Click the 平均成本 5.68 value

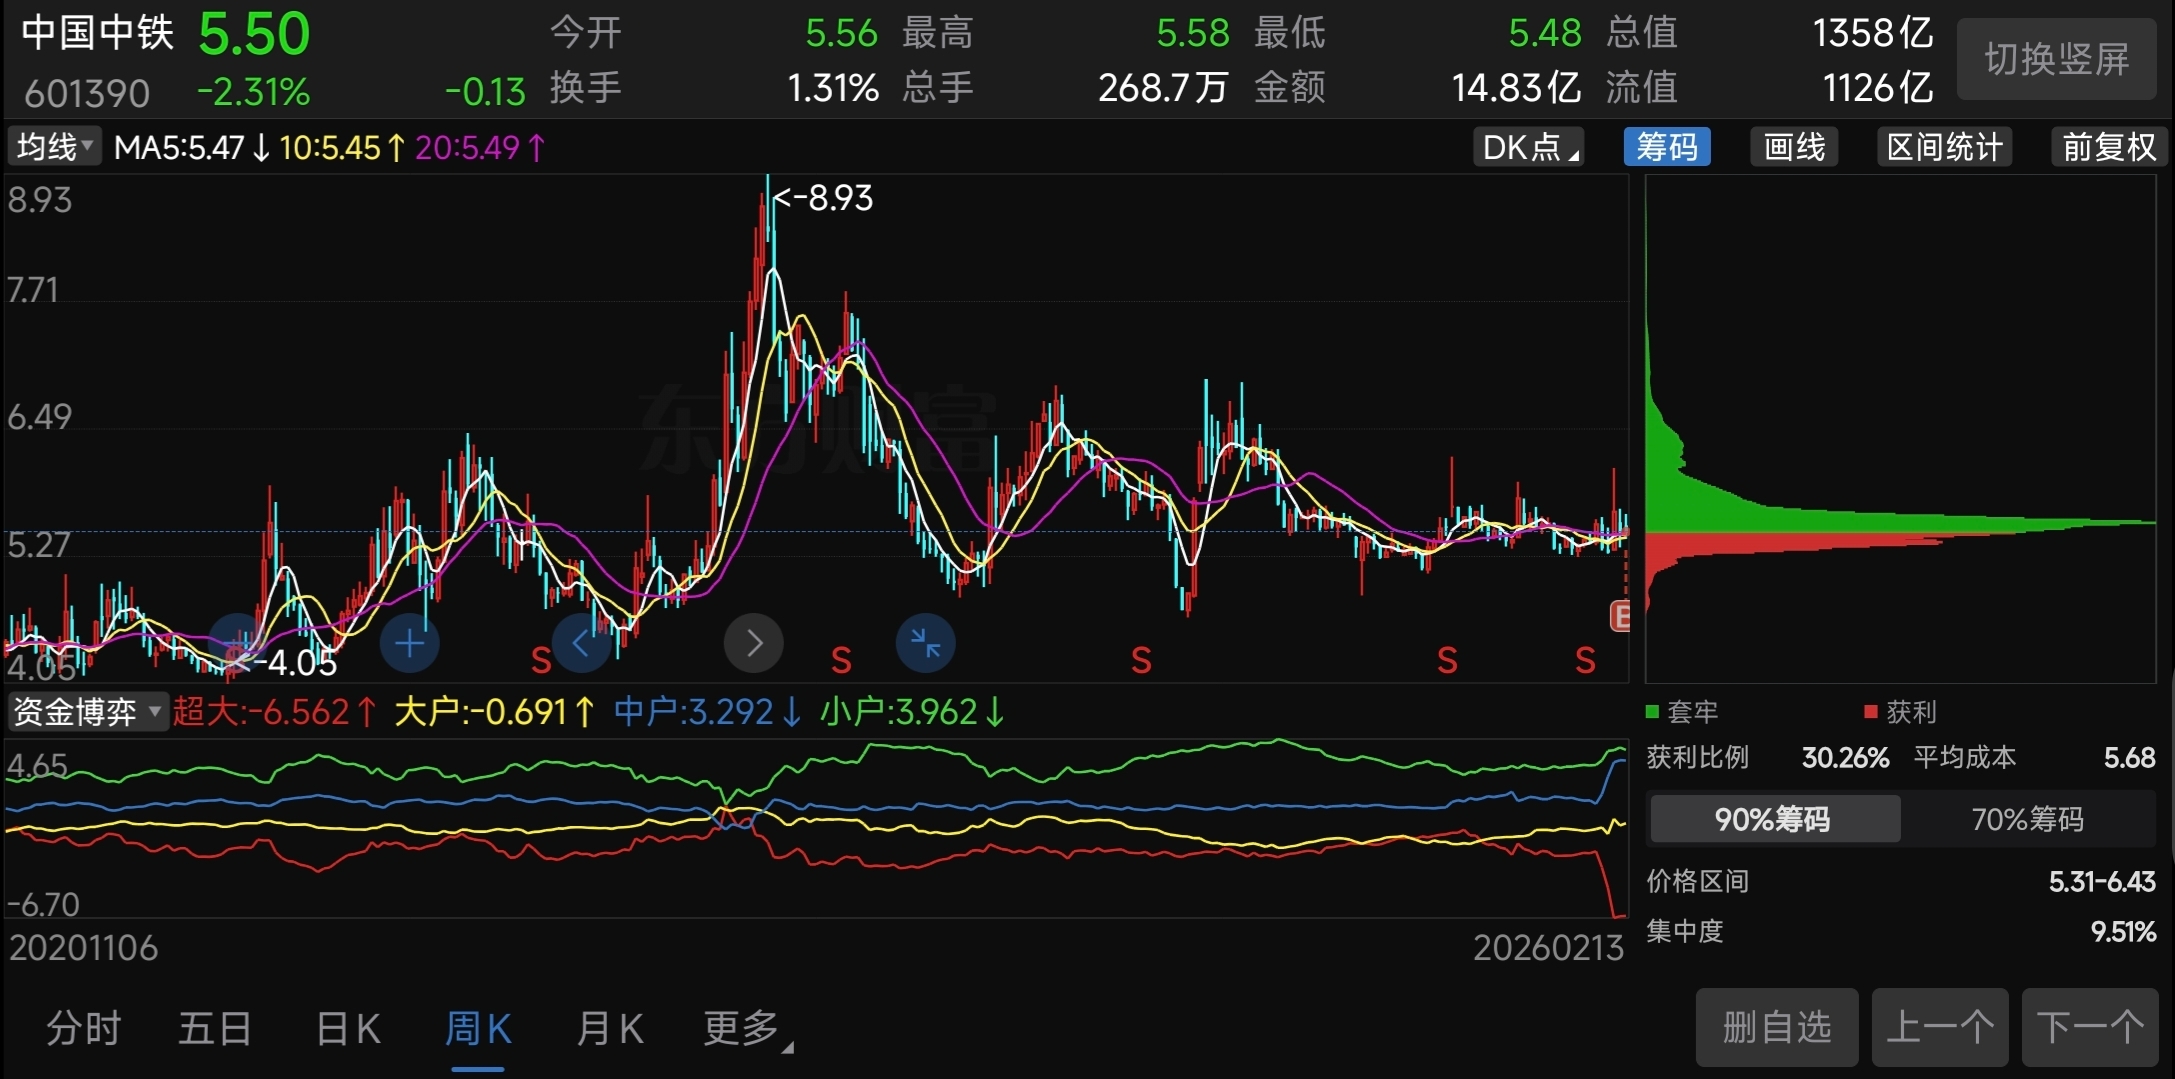click(2129, 758)
